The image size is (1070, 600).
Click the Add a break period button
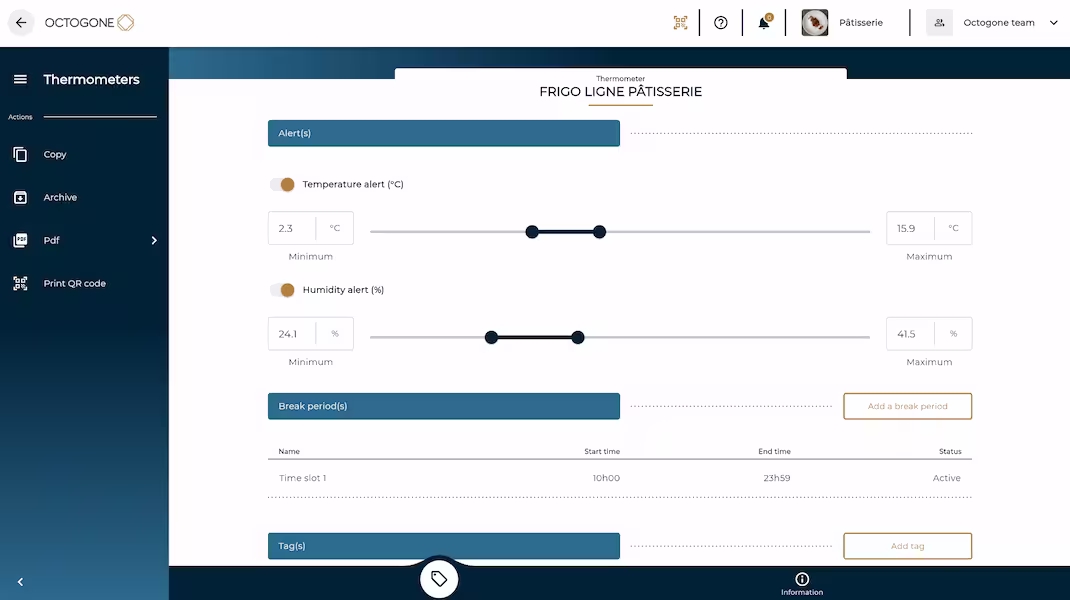click(907, 406)
